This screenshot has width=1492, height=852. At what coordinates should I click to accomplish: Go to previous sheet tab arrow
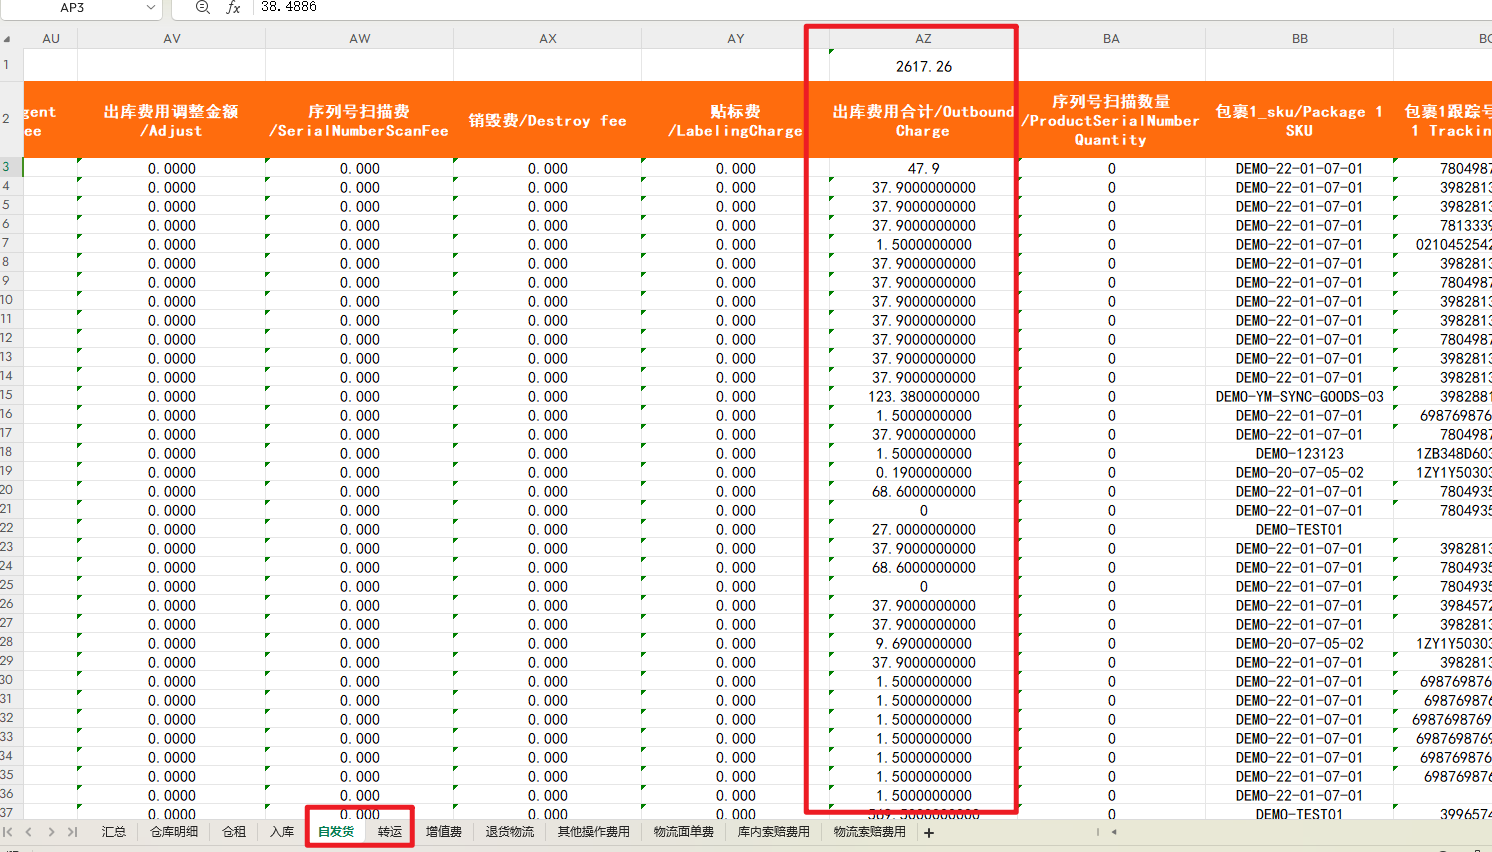coord(29,832)
